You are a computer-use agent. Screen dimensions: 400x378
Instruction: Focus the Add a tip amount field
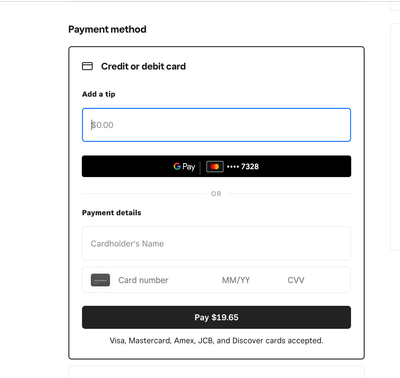click(x=216, y=125)
